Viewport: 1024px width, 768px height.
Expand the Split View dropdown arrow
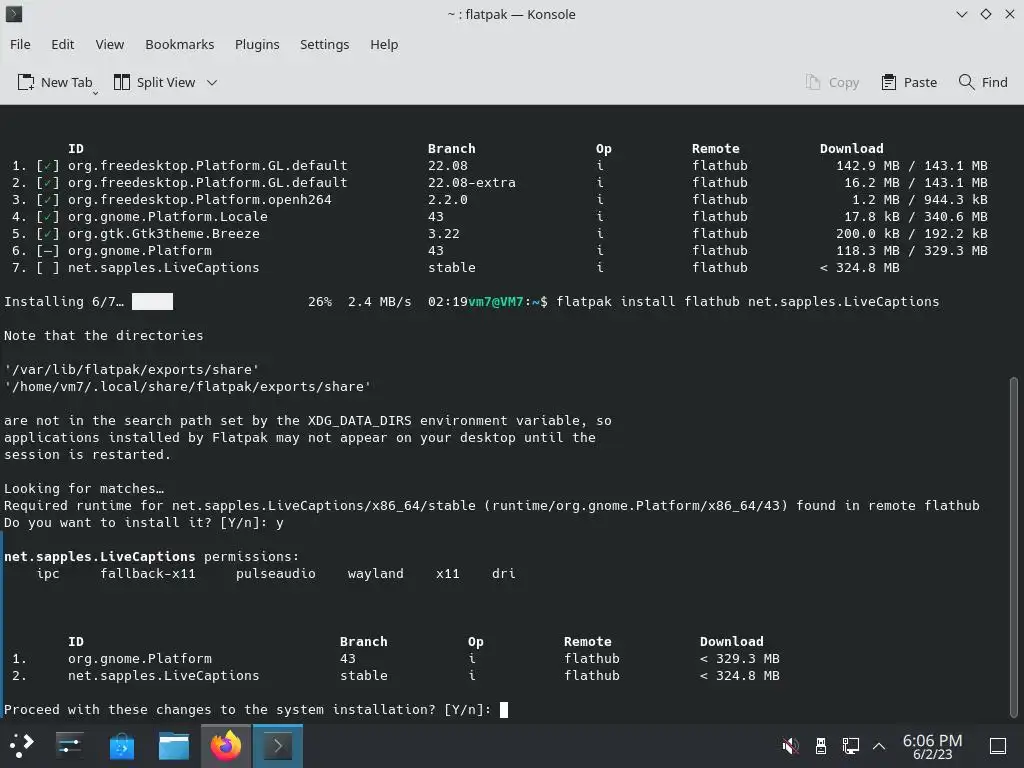pos(212,83)
